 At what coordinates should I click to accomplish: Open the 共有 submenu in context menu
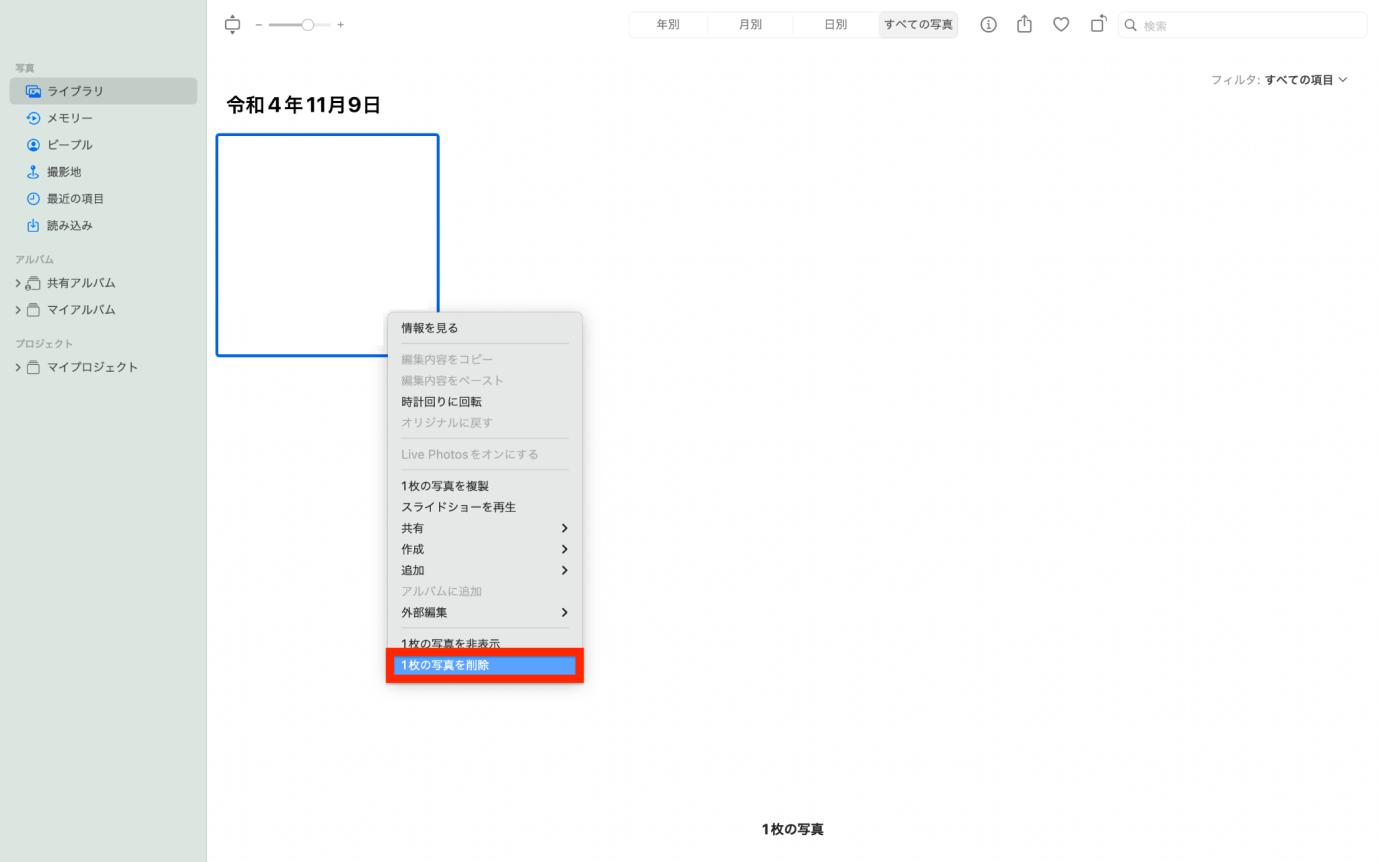(484, 528)
